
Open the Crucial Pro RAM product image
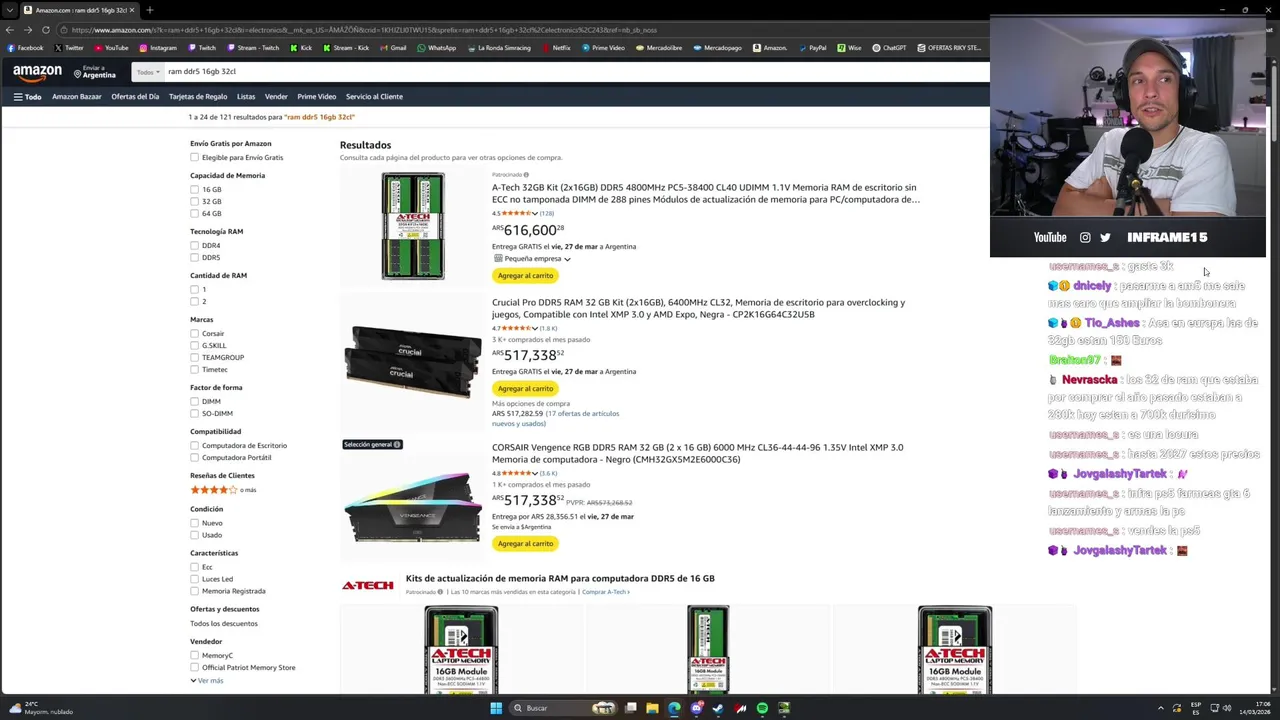pyautogui.click(x=412, y=361)
